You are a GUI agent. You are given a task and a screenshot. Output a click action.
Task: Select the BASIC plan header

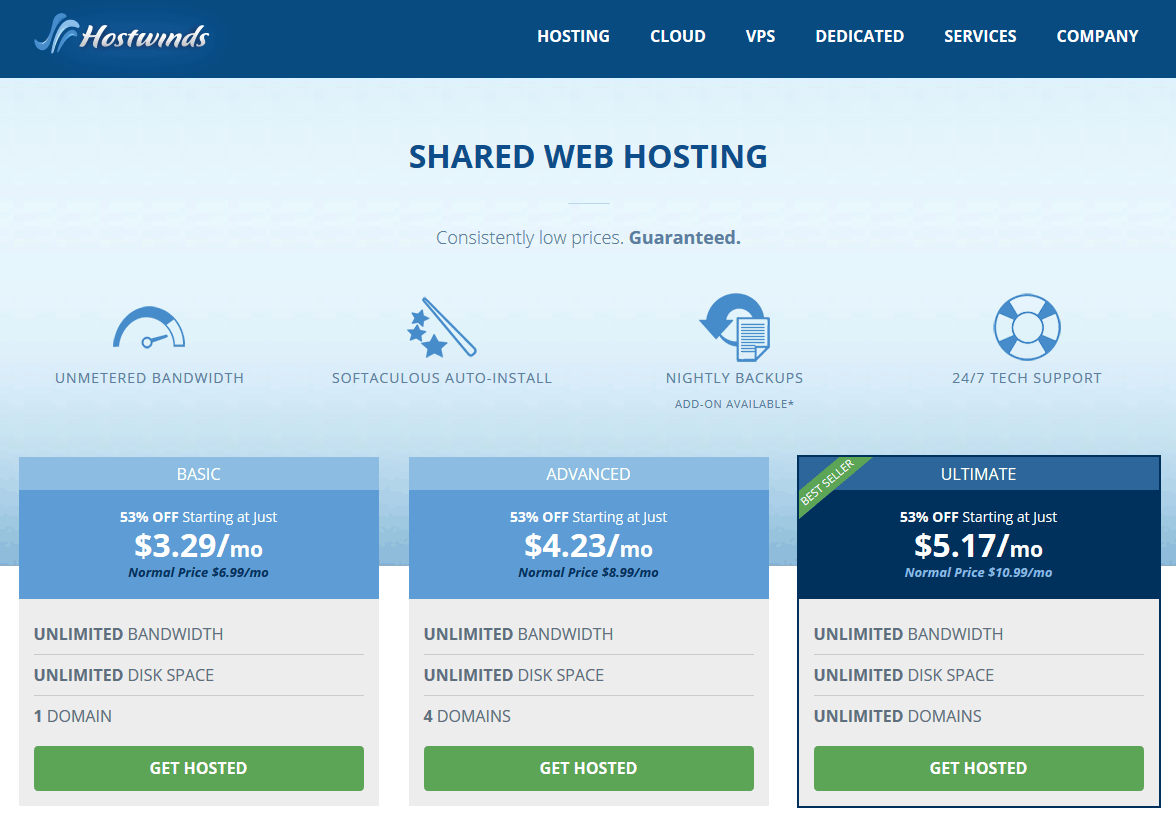pyautogui.click(x=199, y=474)
